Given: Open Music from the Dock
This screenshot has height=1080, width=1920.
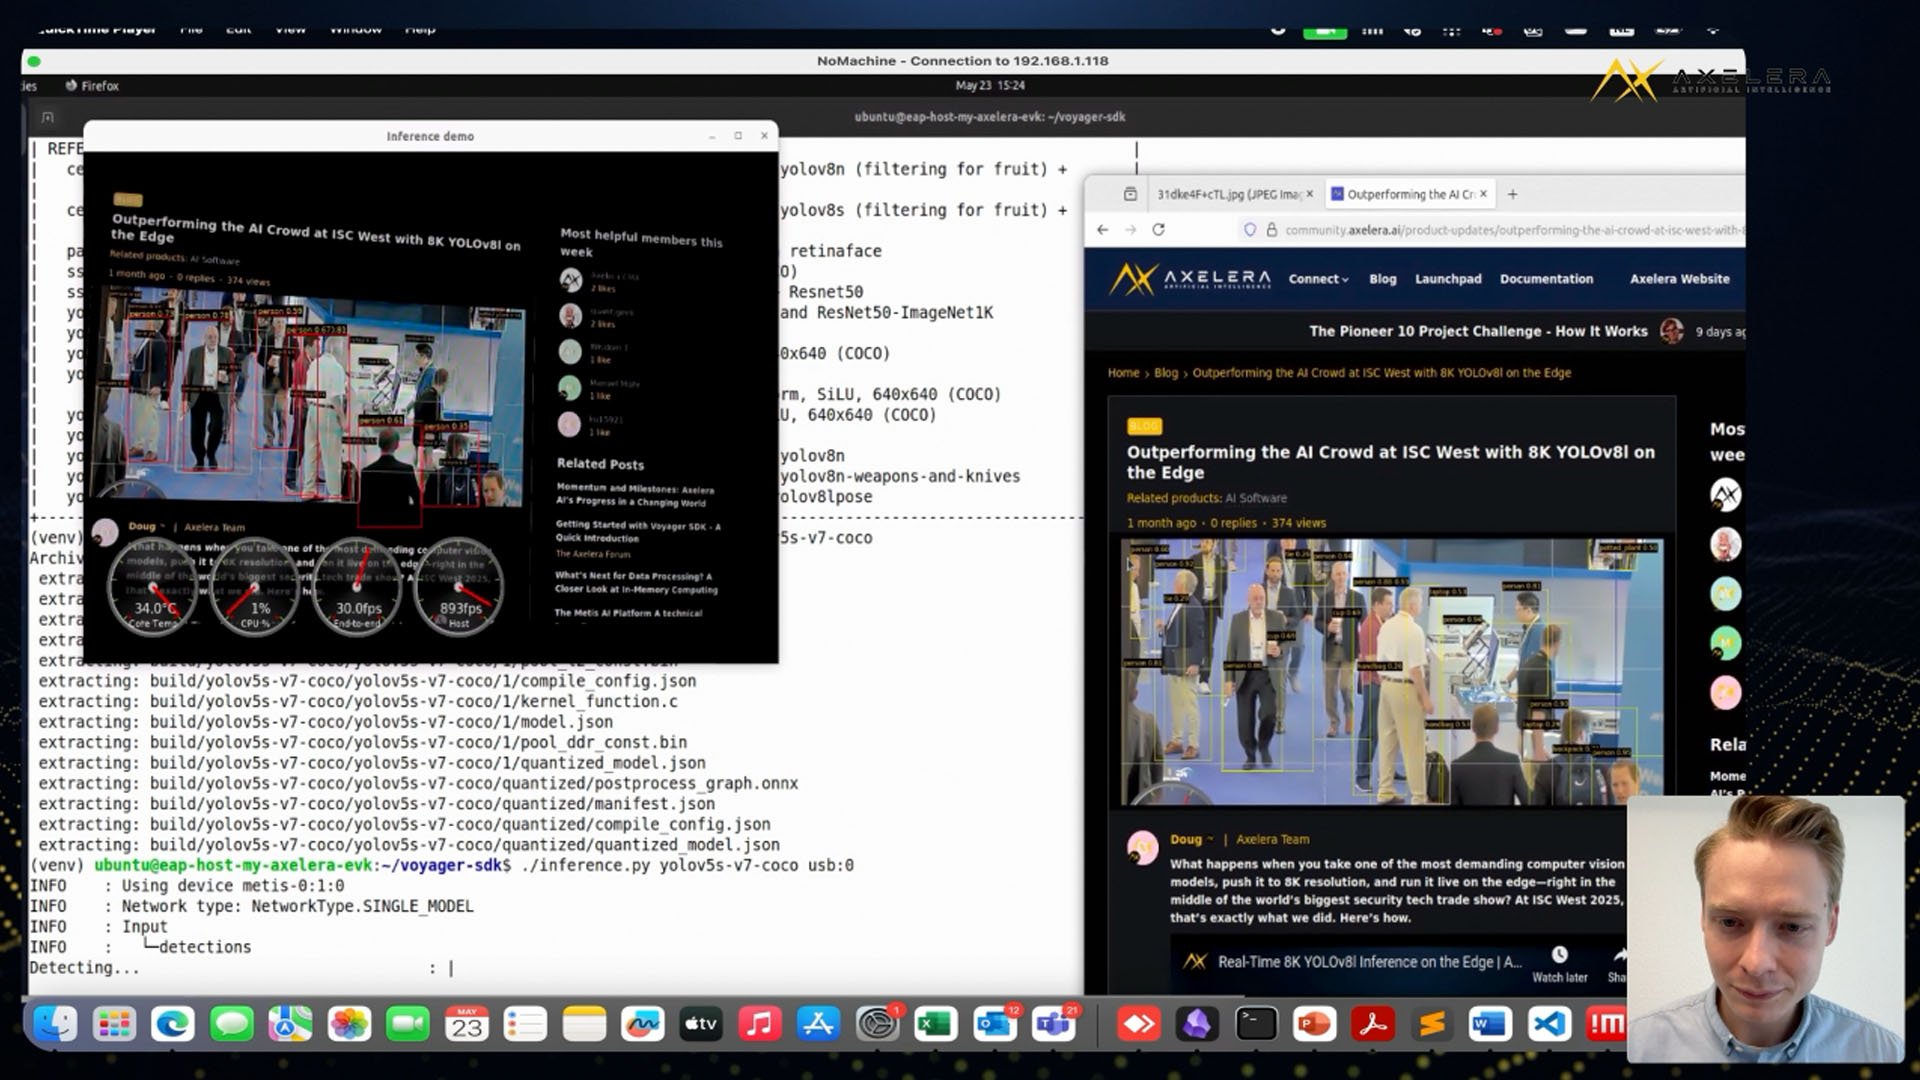Looking at the screenshot, I should tap(760, 1024).
